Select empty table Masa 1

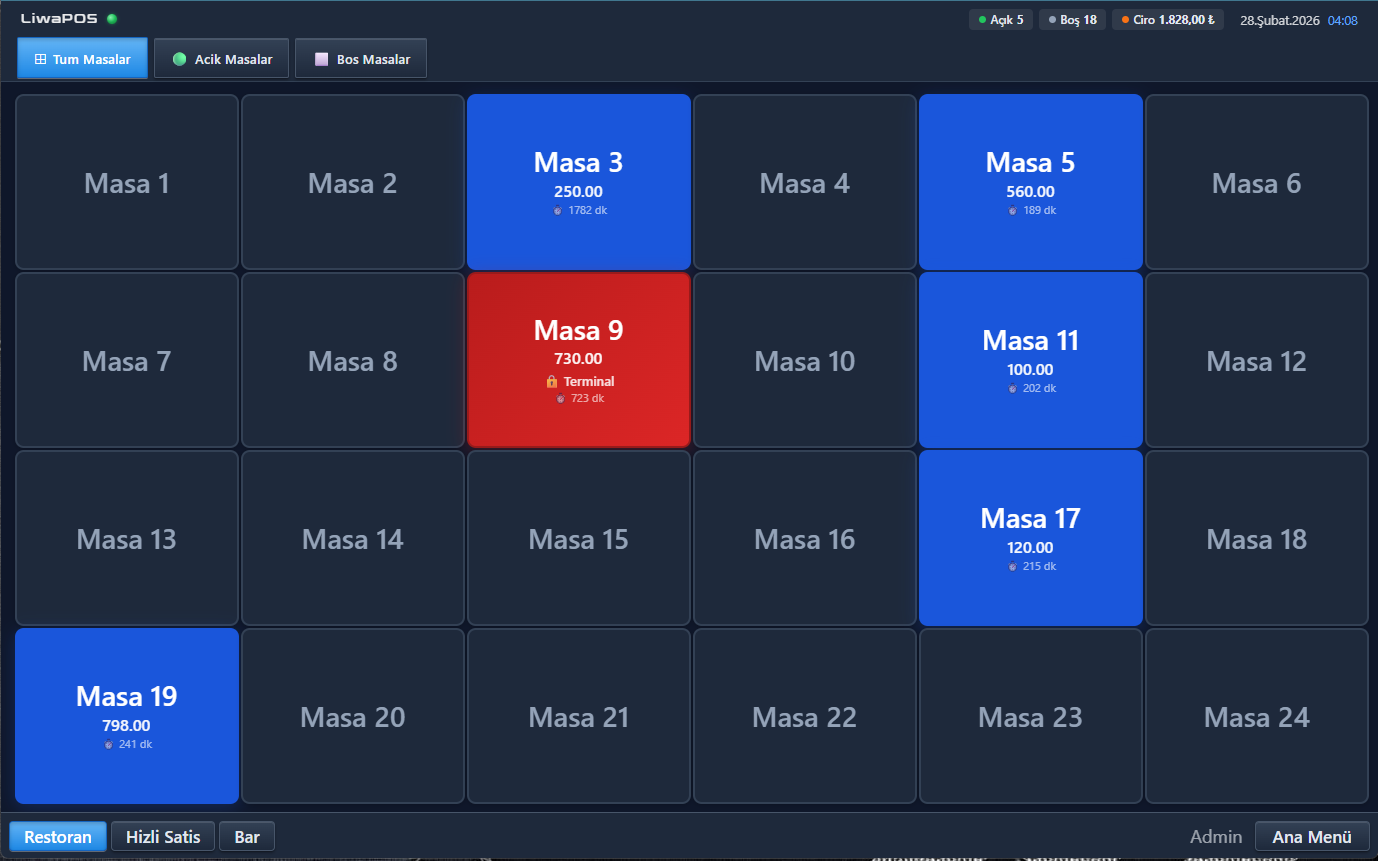point(127,182)
